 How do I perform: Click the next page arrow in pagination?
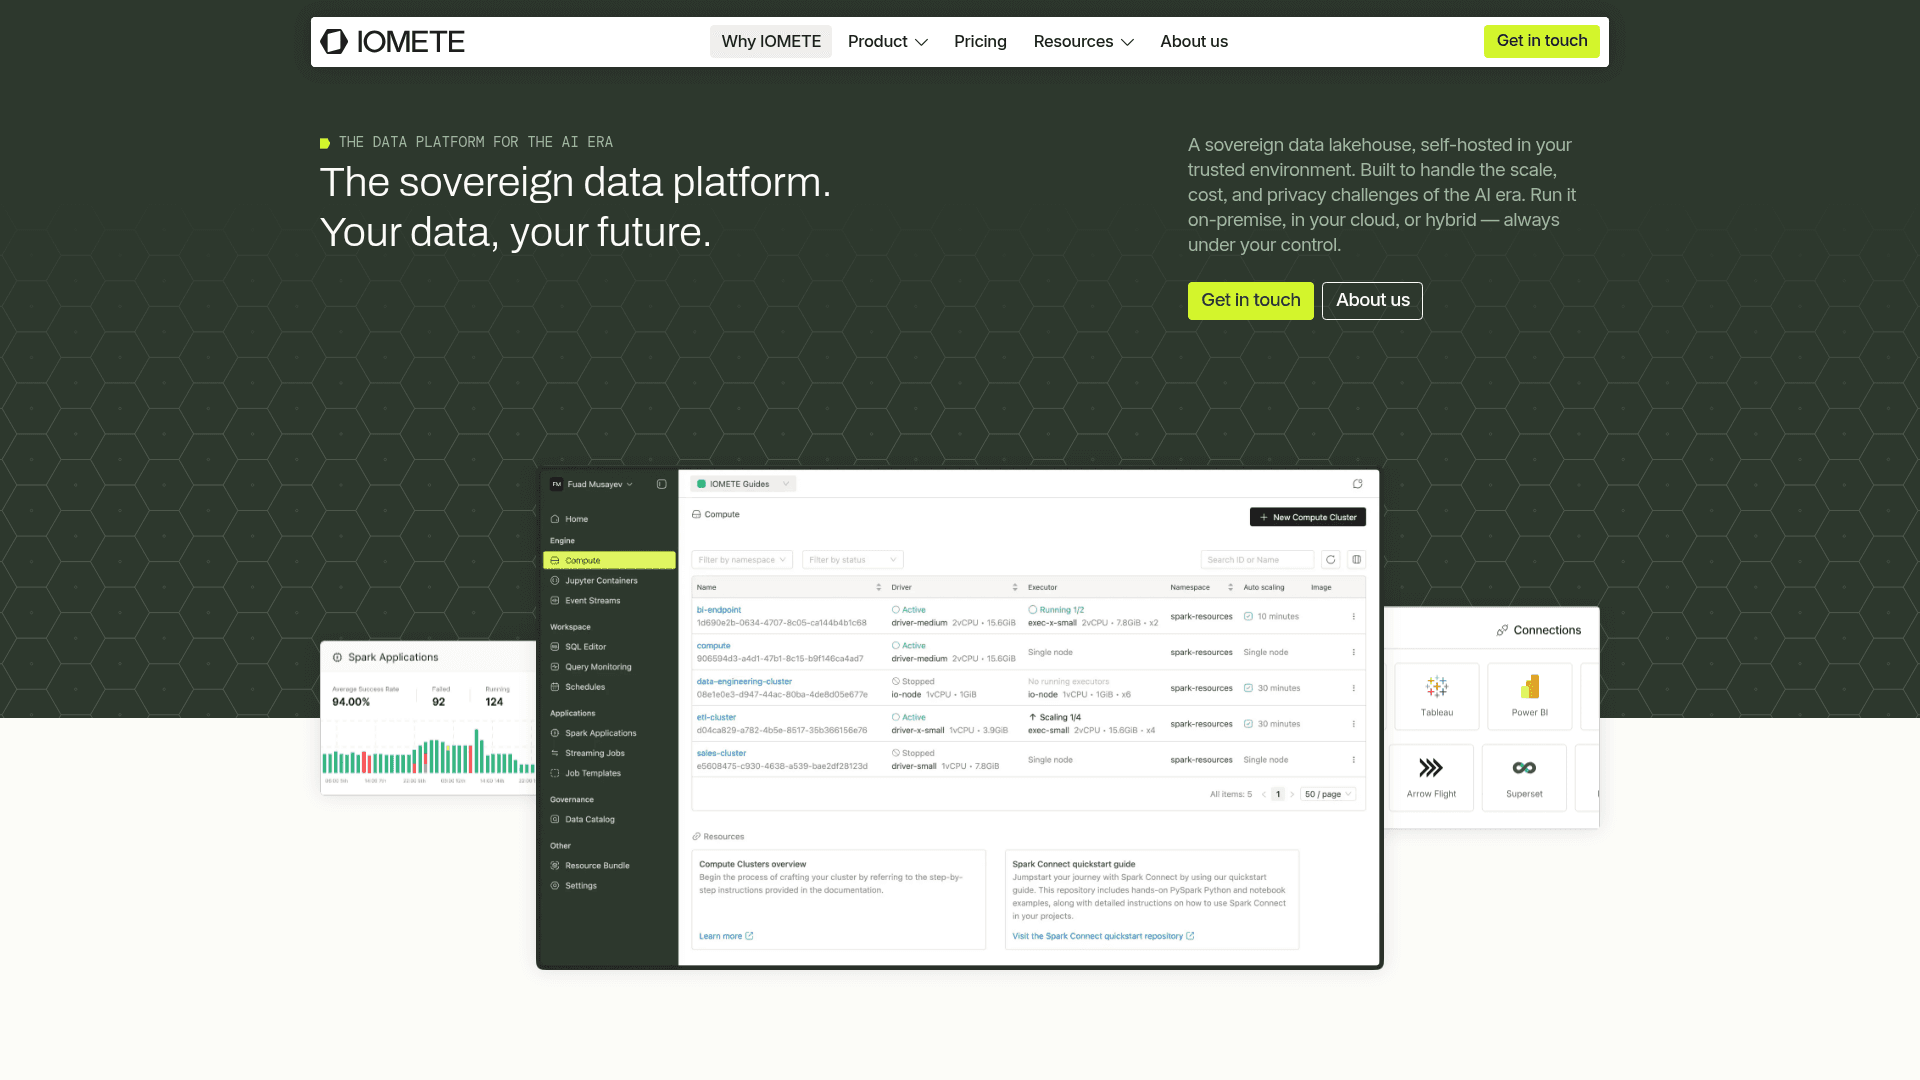[x=1292, y=794]
